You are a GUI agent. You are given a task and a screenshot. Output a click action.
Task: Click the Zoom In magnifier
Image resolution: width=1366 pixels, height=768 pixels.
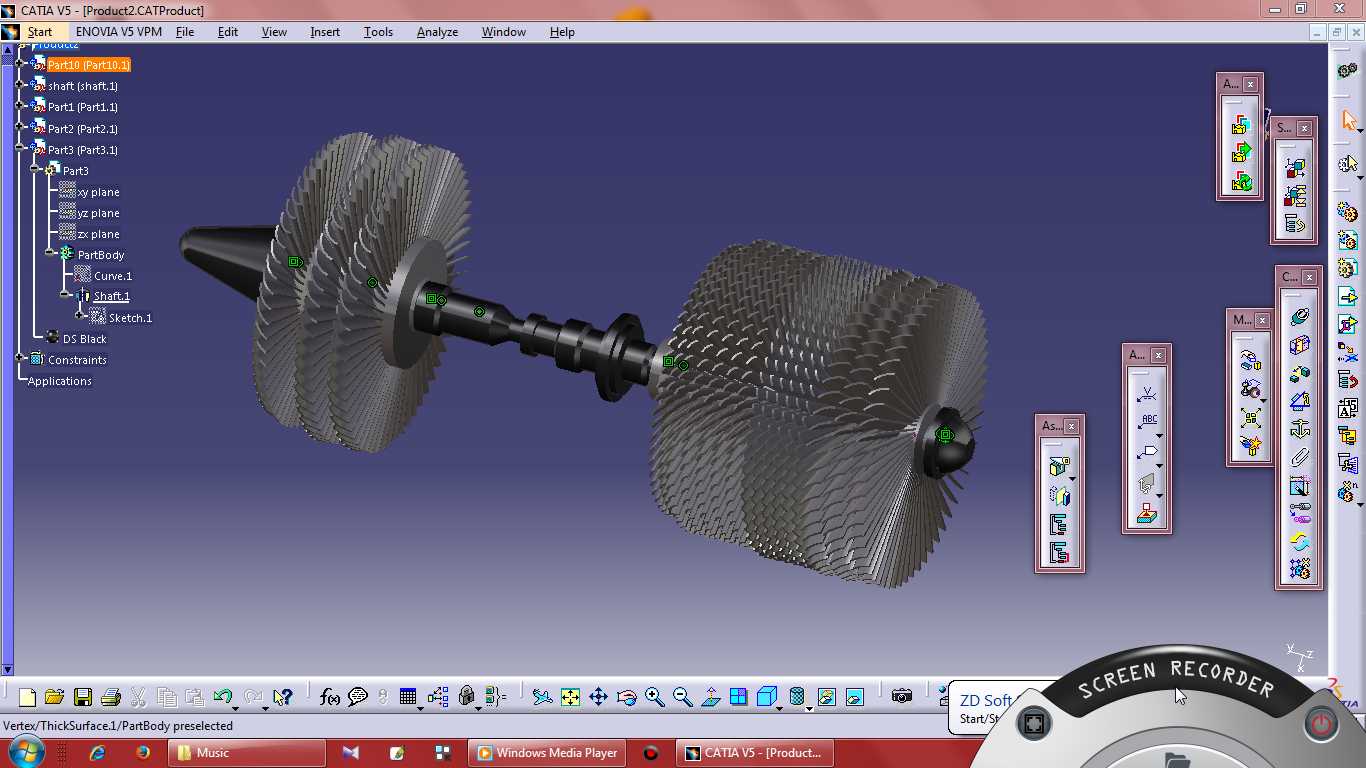pos(655,697)
